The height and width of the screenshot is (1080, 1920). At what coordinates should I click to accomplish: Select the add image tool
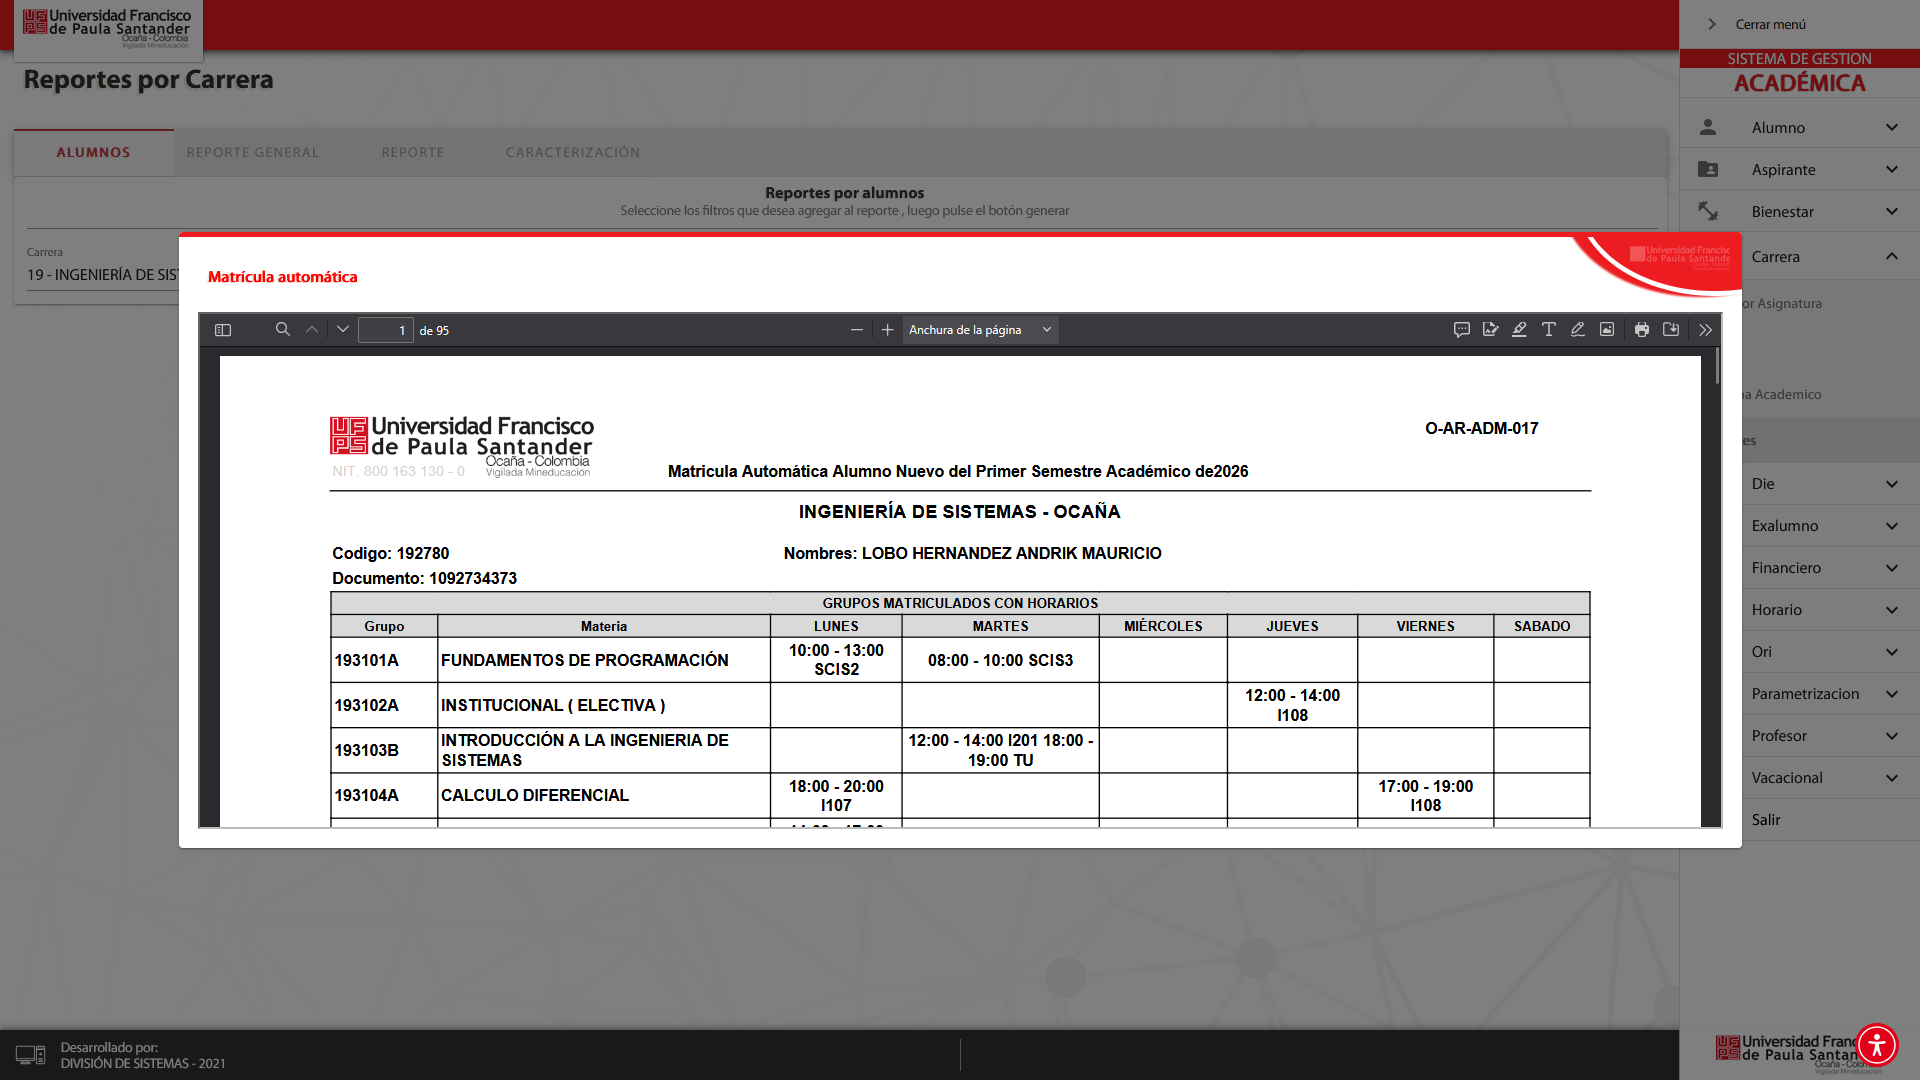point(1607,329)
